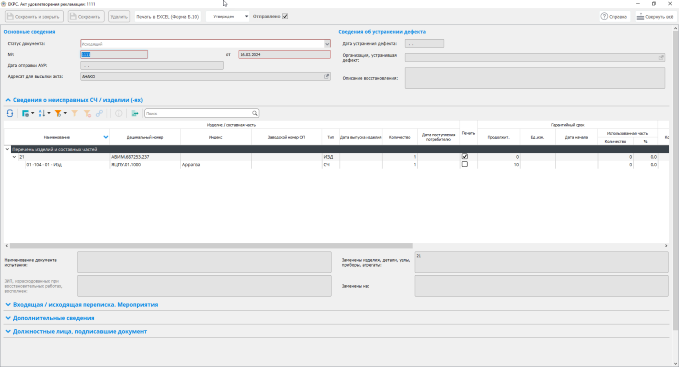Select the tree row '01 -104 - 01 - Изд.'
The width and height of the screenshot is (679, 367).
(x=336, y=165)
